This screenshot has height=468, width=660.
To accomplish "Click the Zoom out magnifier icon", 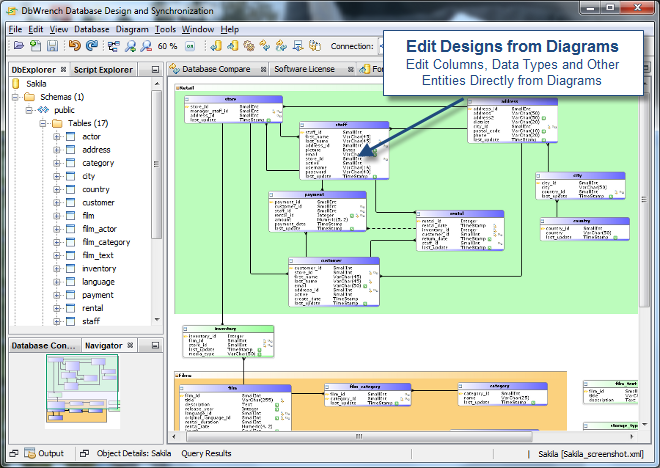I will click(x=144, y=46).
